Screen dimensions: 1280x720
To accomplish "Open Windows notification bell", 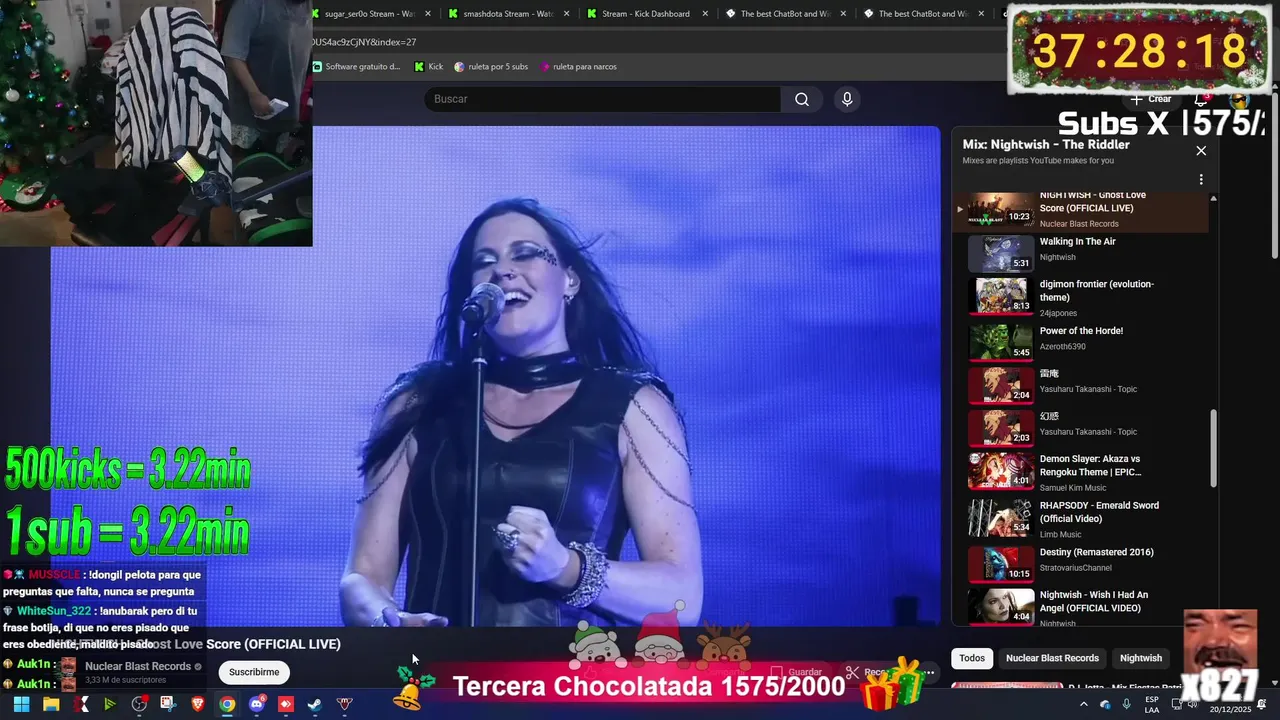I will (1262, 704).
